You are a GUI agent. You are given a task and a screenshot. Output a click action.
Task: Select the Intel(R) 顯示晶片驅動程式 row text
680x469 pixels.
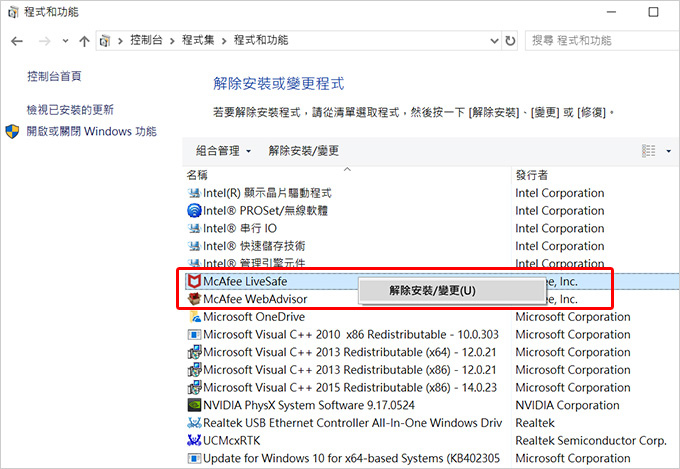tap(267, 193)
